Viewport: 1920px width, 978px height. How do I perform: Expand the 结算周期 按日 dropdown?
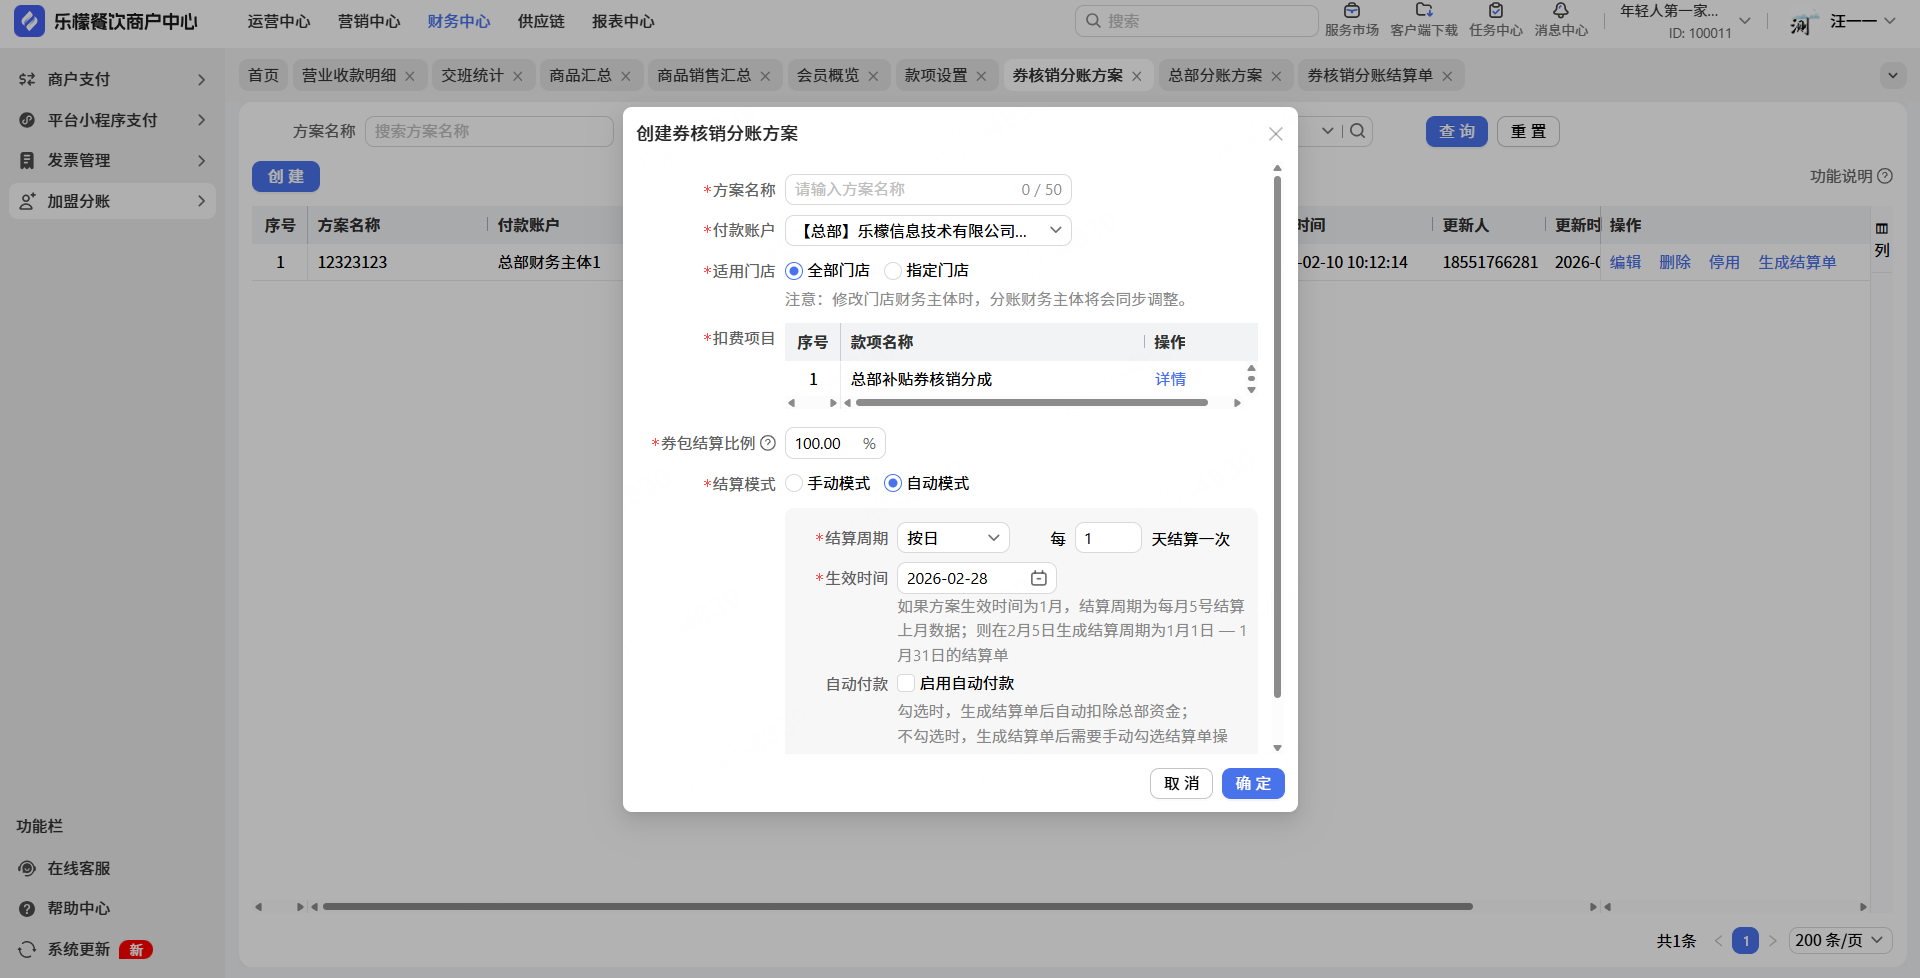(x=952, y=538)
